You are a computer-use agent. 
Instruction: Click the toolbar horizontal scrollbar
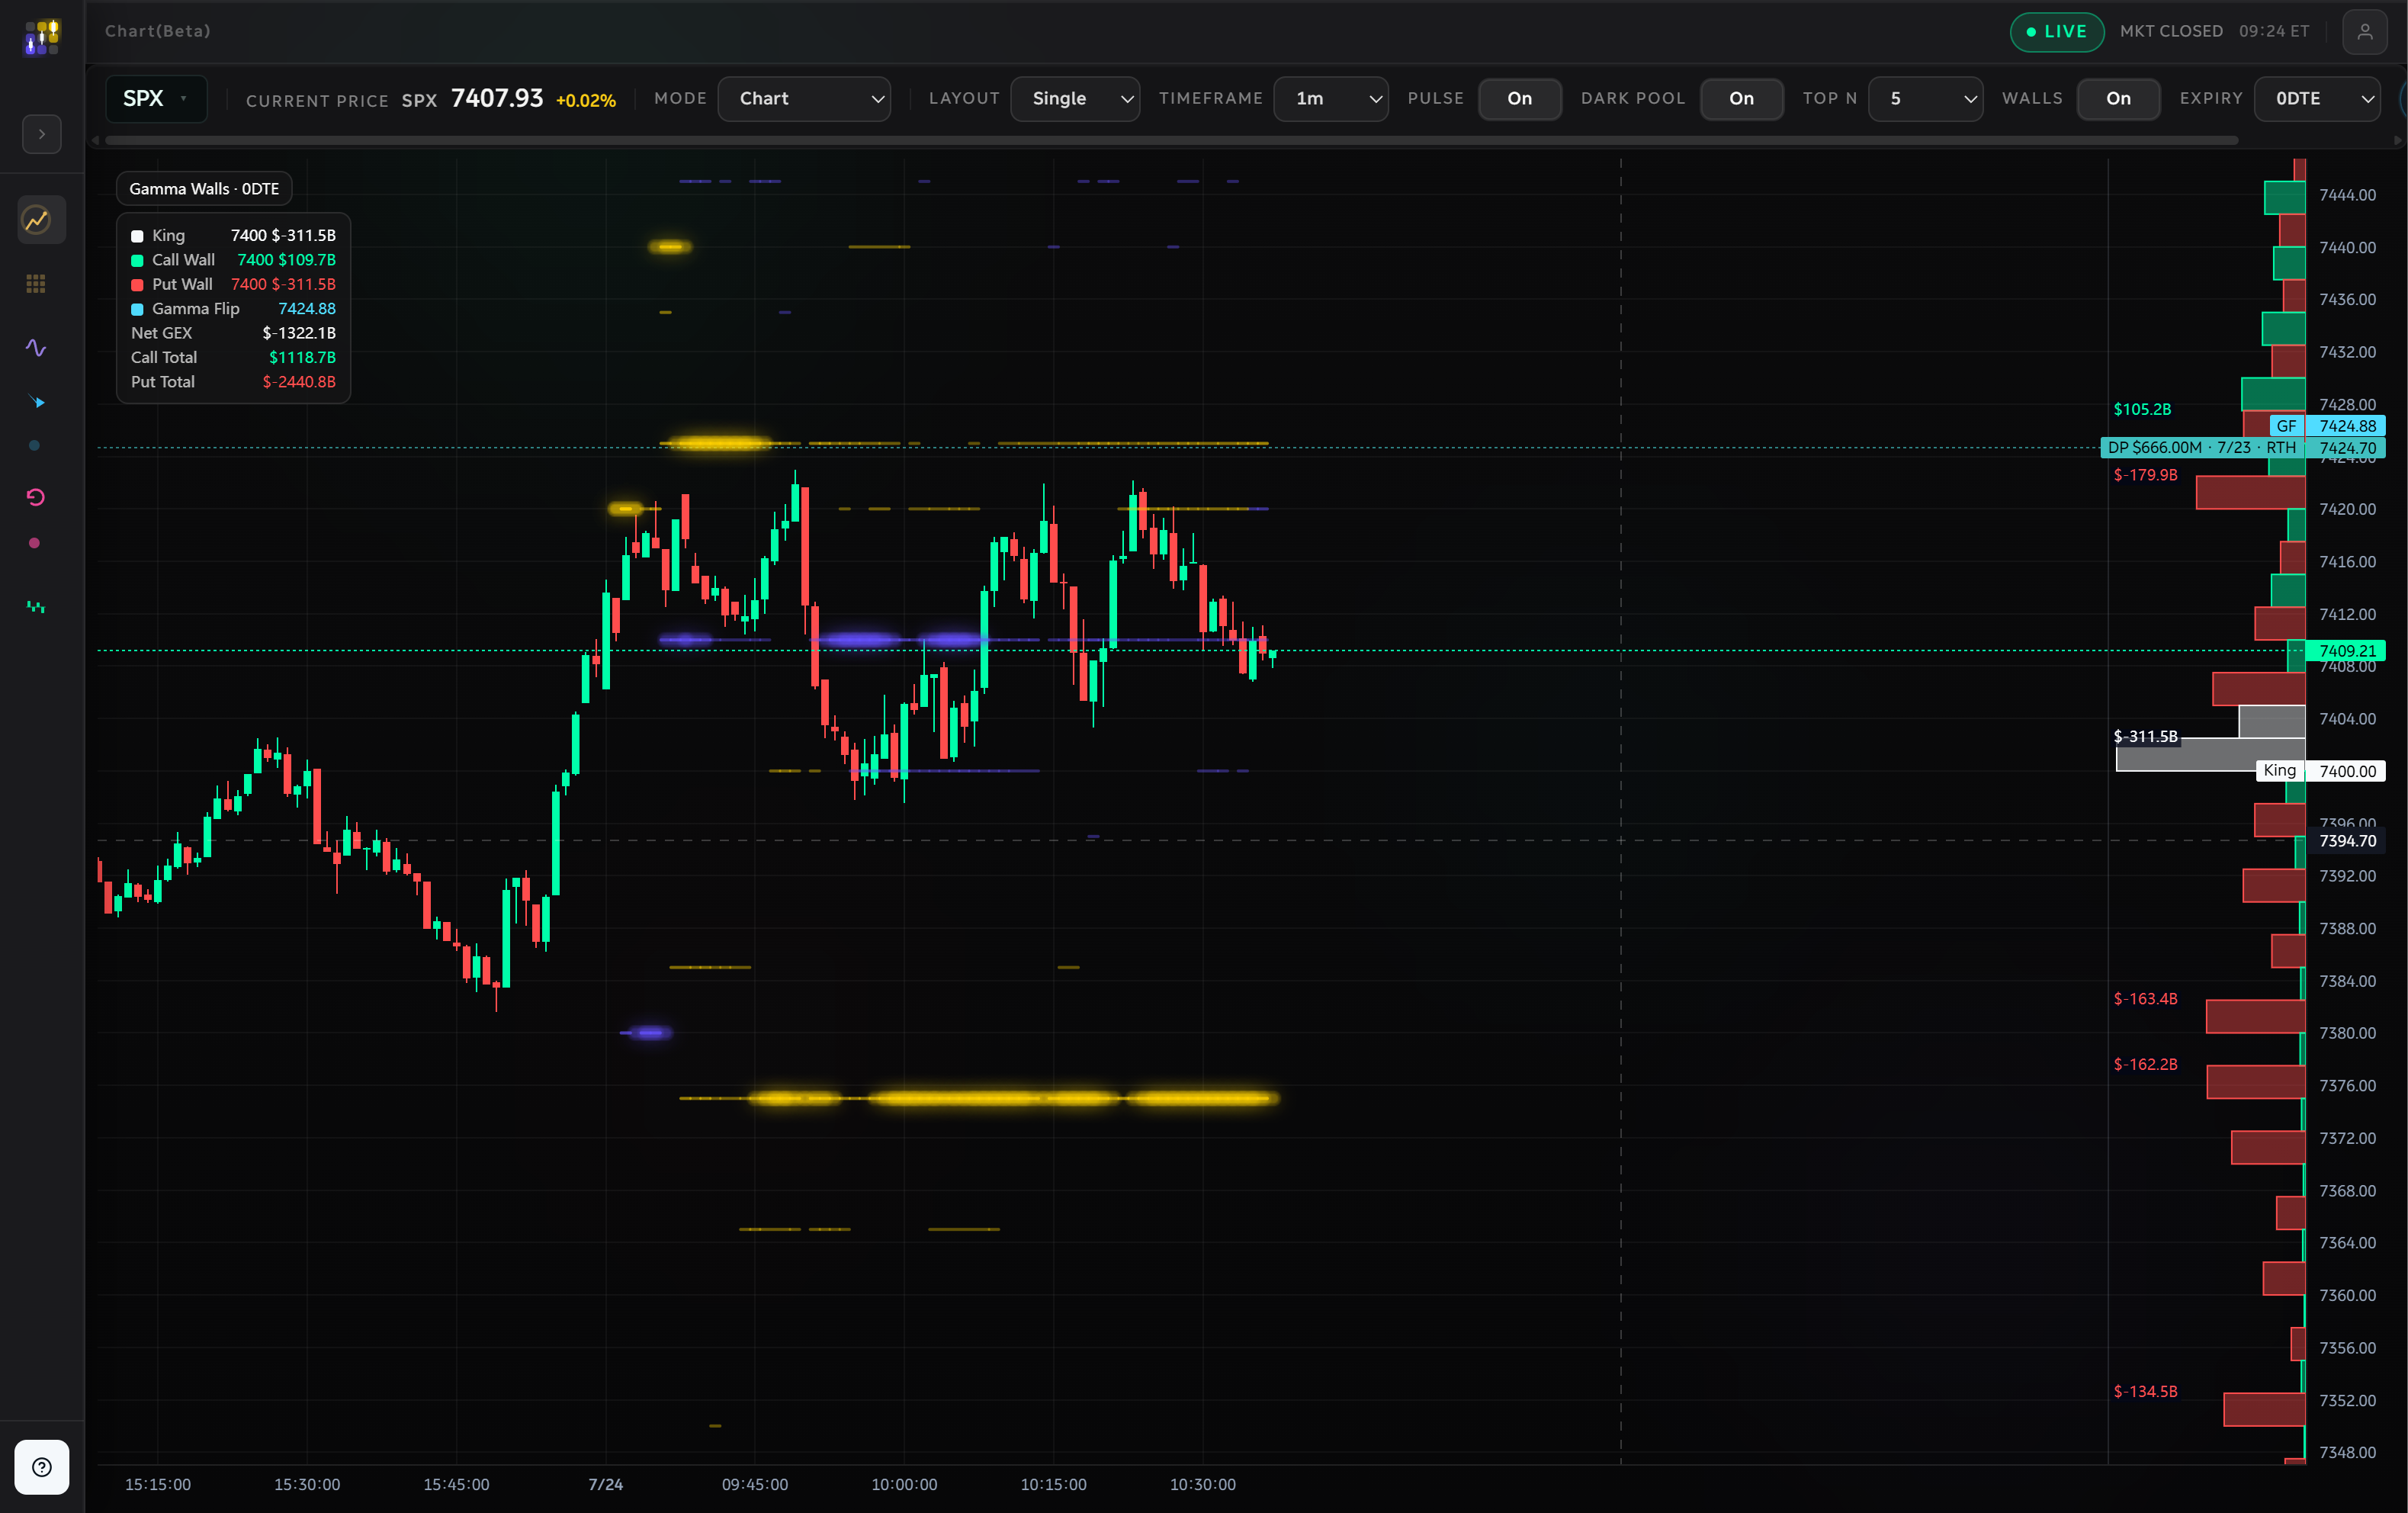coord(1171,141)
